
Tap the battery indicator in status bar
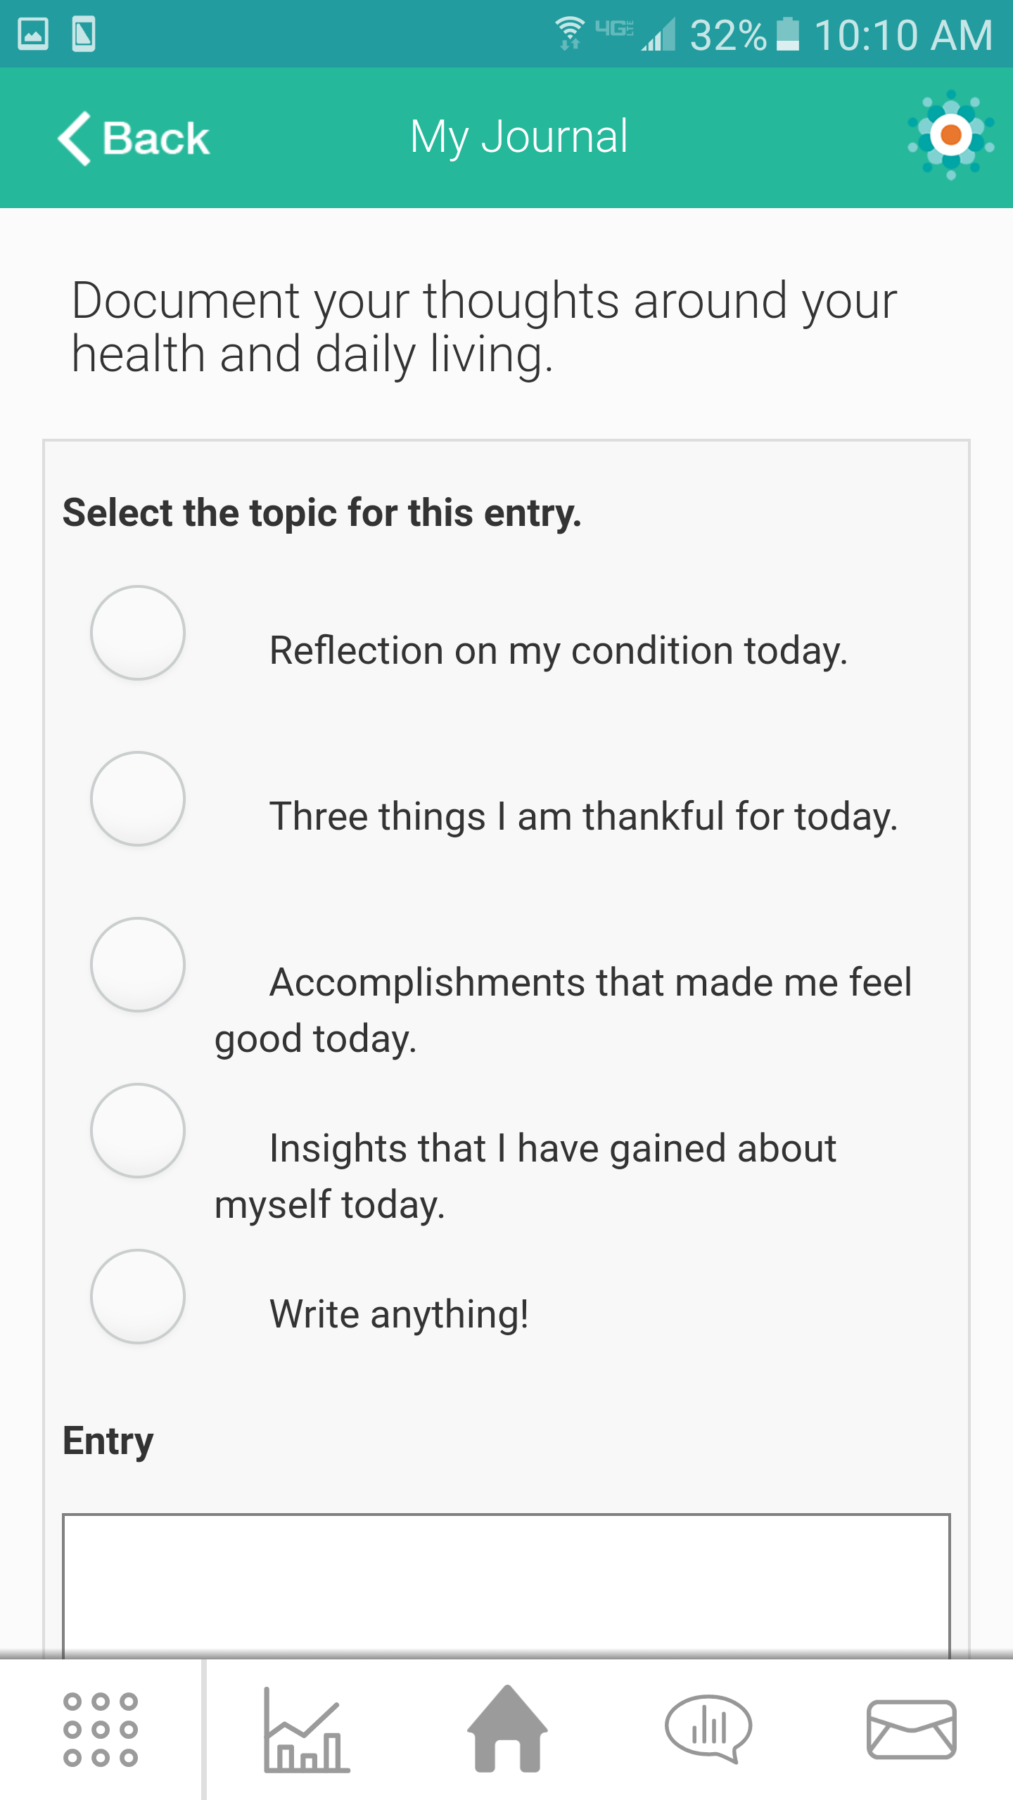(788, 34)
